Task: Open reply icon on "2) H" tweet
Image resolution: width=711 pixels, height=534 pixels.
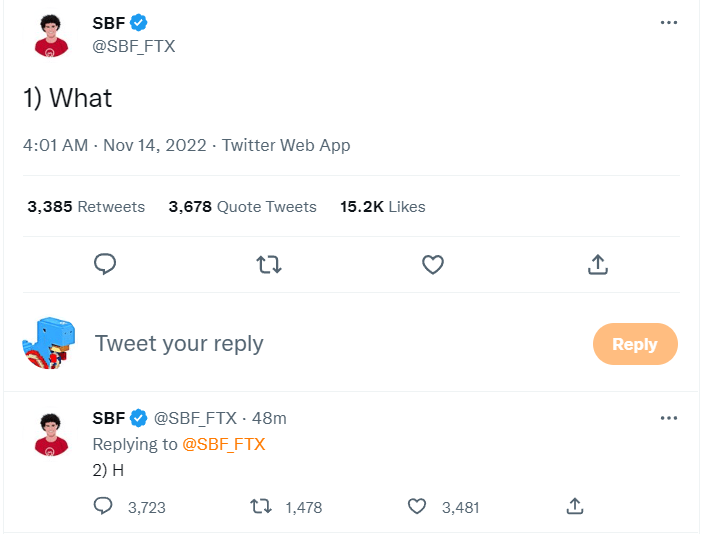Action: click(x=103, y=507)
